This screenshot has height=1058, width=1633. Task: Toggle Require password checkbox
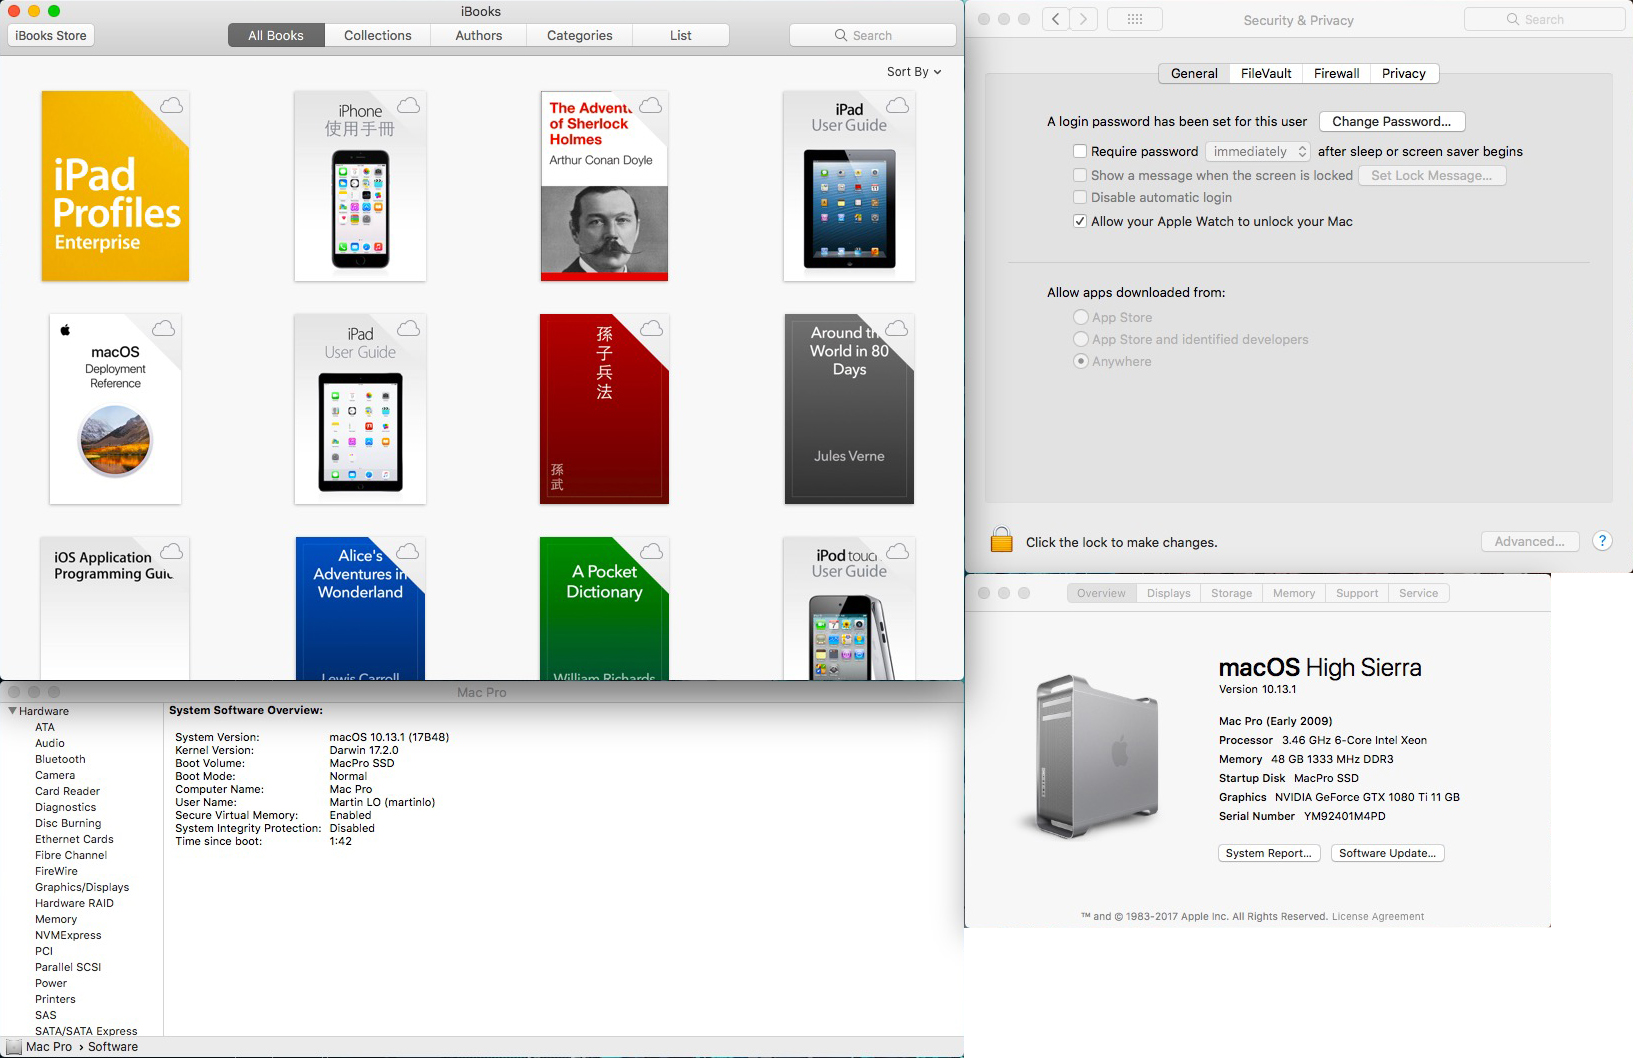(1080, 151)
